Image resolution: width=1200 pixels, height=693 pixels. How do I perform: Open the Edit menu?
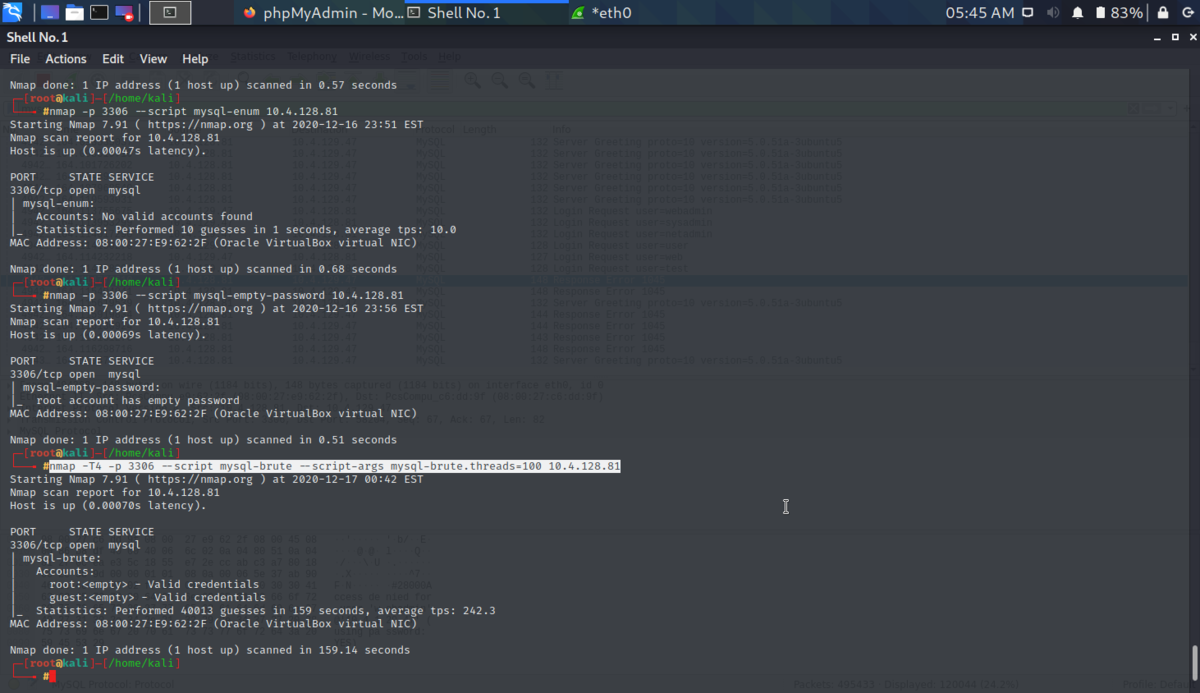113,59
